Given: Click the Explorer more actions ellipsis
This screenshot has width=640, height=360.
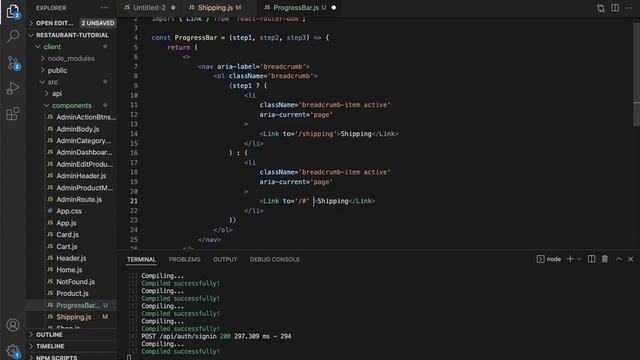Looking at the screenshot, I should [104, 8].
